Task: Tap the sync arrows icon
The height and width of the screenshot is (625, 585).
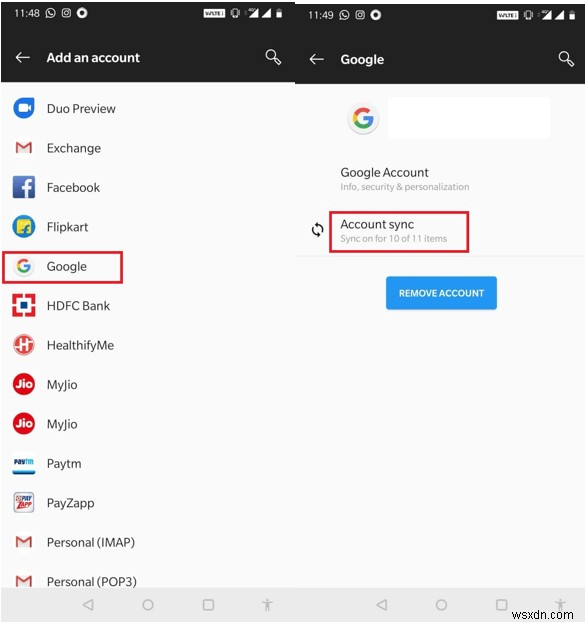Action: [317, 230]
